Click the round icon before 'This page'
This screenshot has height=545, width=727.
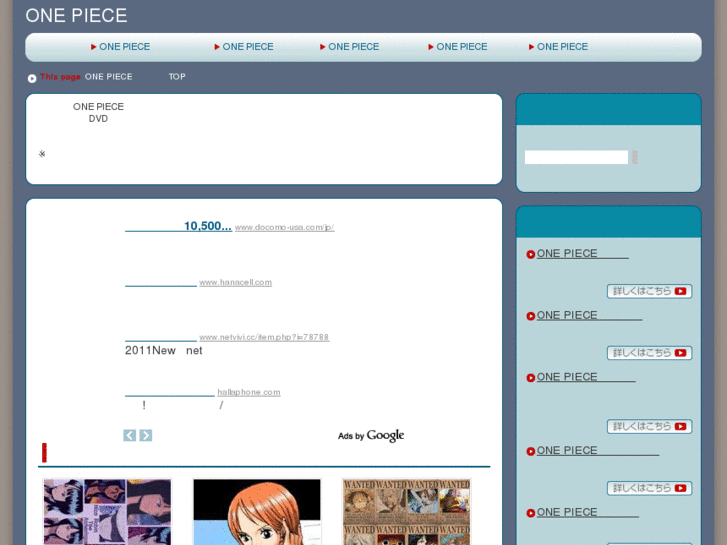[32, 78]
